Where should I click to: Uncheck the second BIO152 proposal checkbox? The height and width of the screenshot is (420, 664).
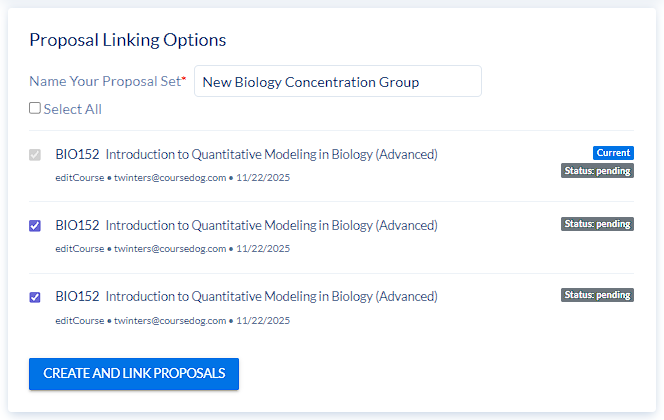pos(35,226)
